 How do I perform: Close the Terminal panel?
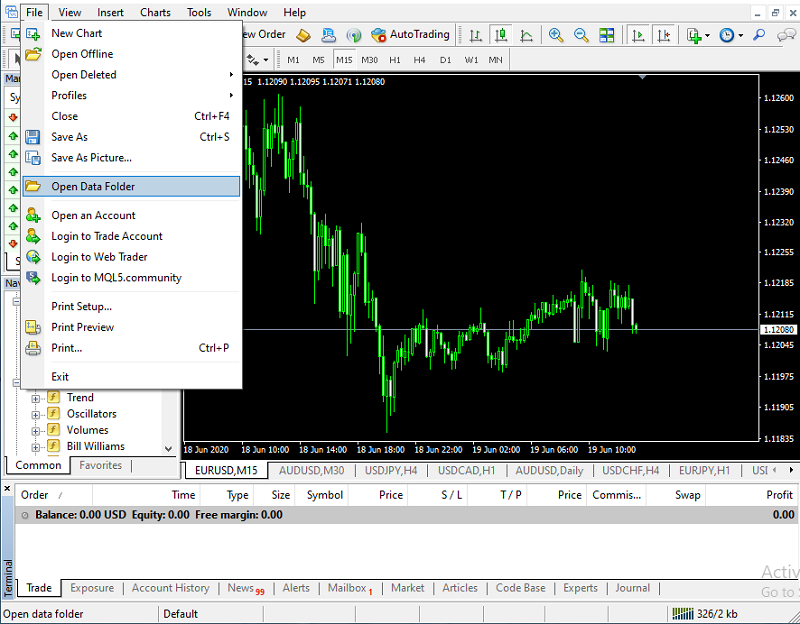pyautogui.click(x=7, y=489)
